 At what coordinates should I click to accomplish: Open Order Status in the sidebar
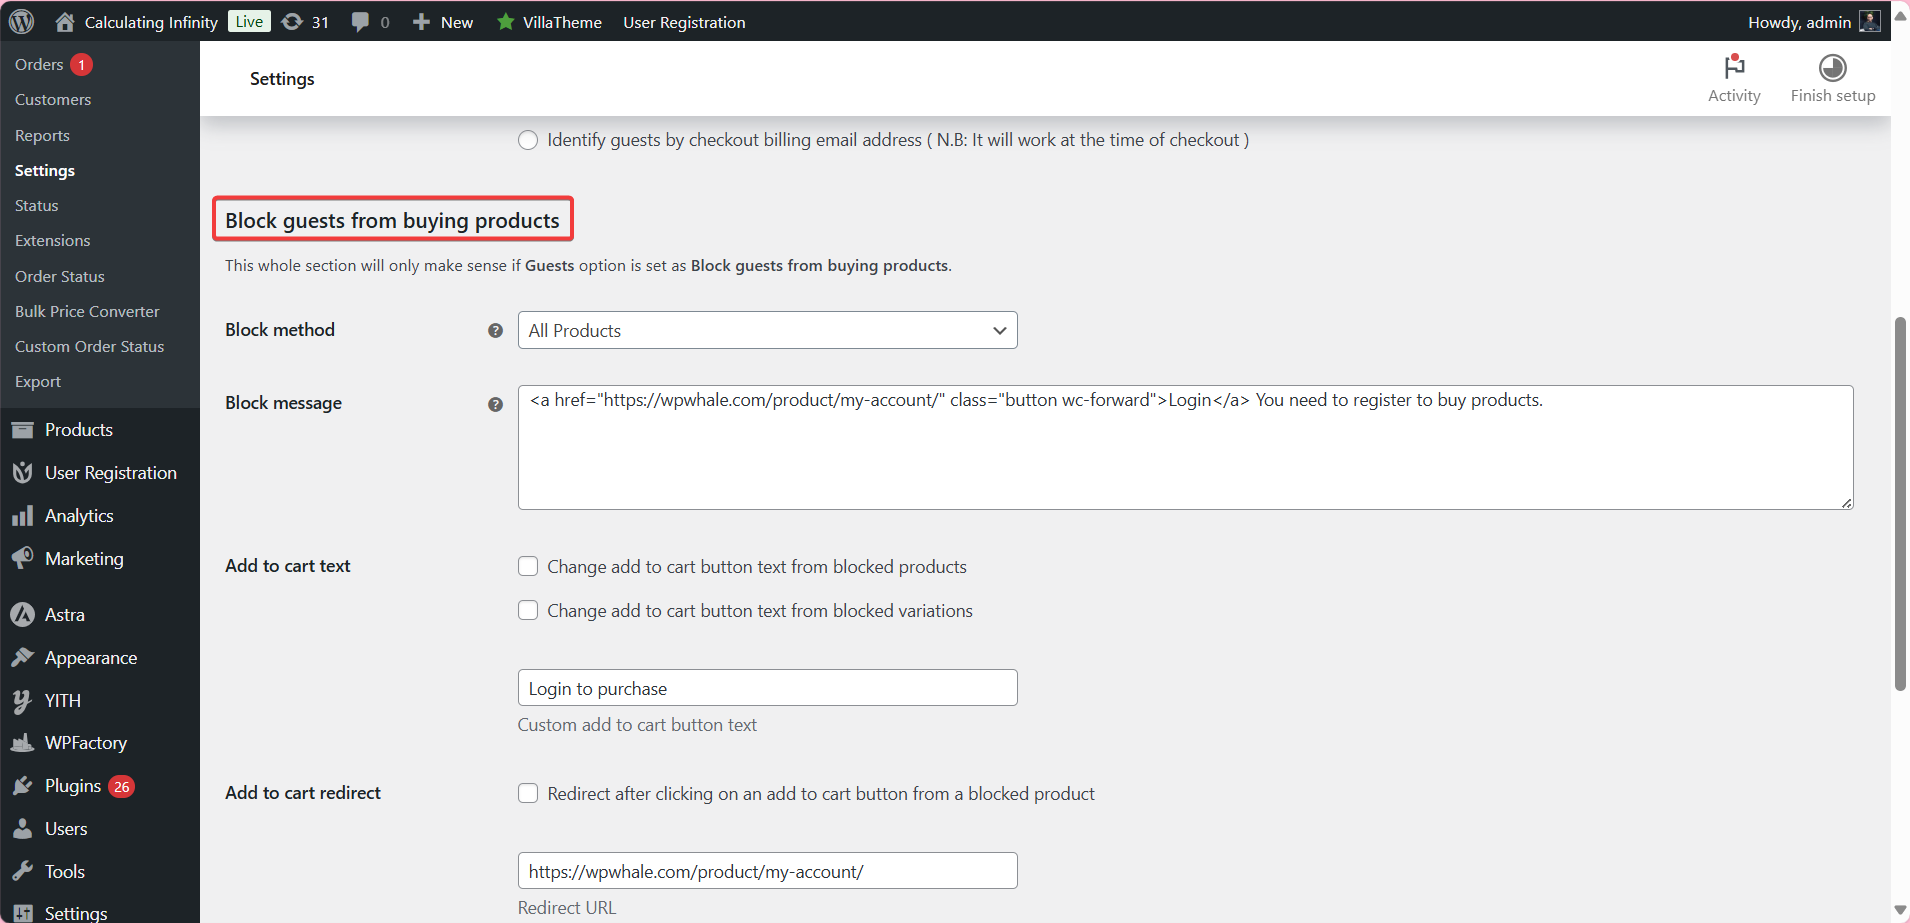pos(59,276)
